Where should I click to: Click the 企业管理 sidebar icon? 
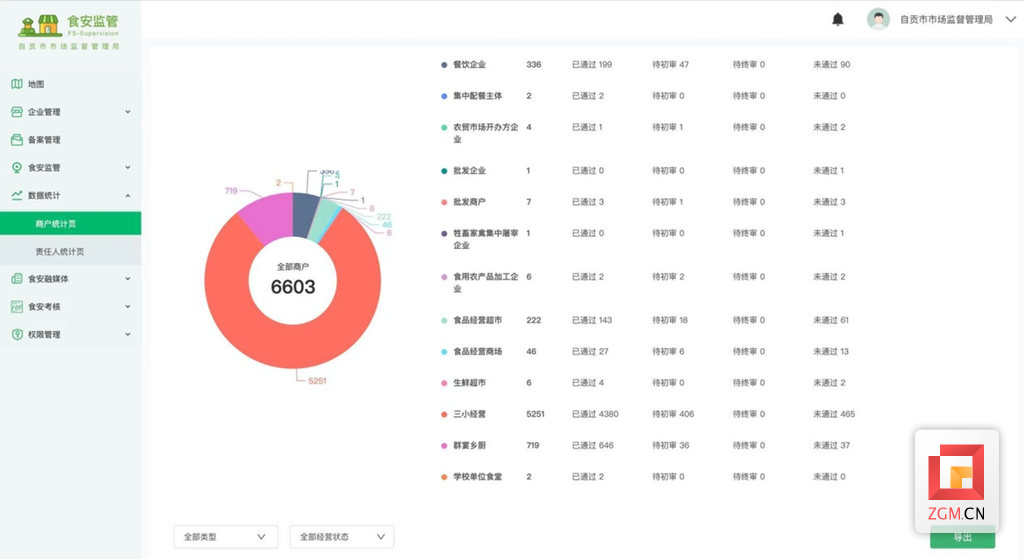click(17, 112)
